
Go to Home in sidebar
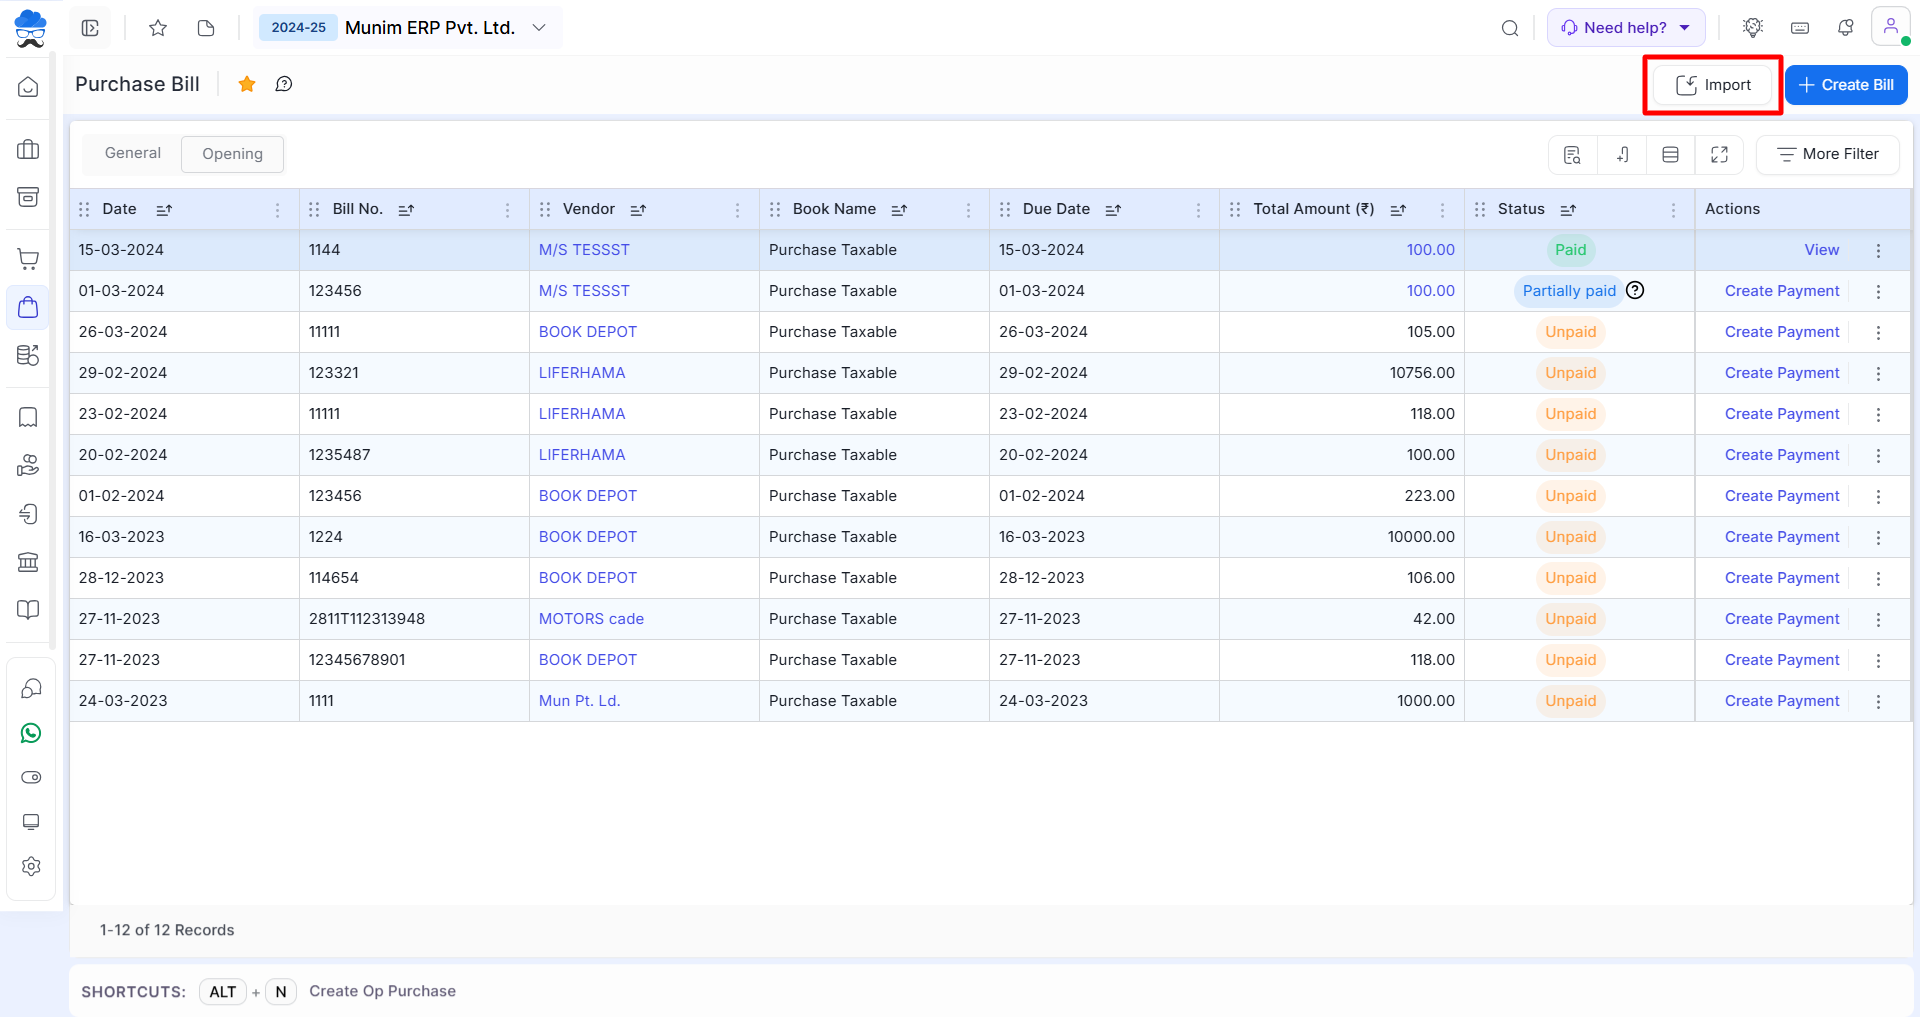[28, 87]
